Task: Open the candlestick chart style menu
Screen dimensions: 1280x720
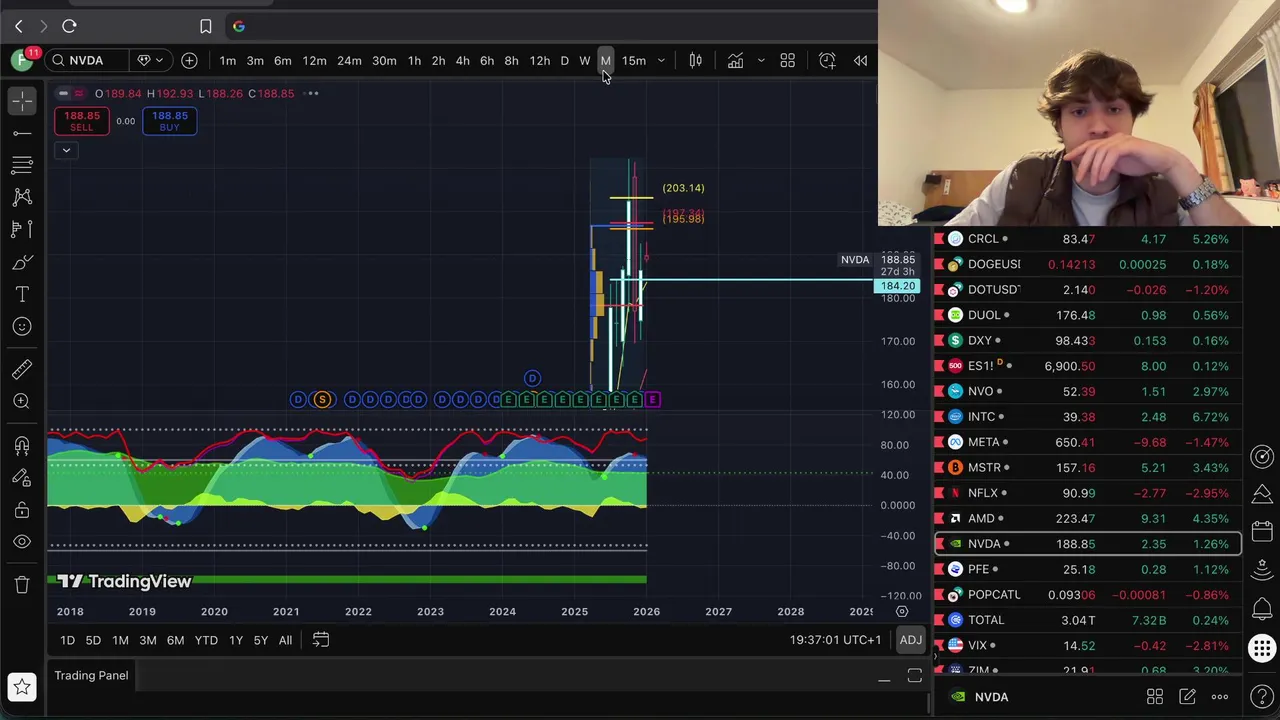Action: (695, 61)
